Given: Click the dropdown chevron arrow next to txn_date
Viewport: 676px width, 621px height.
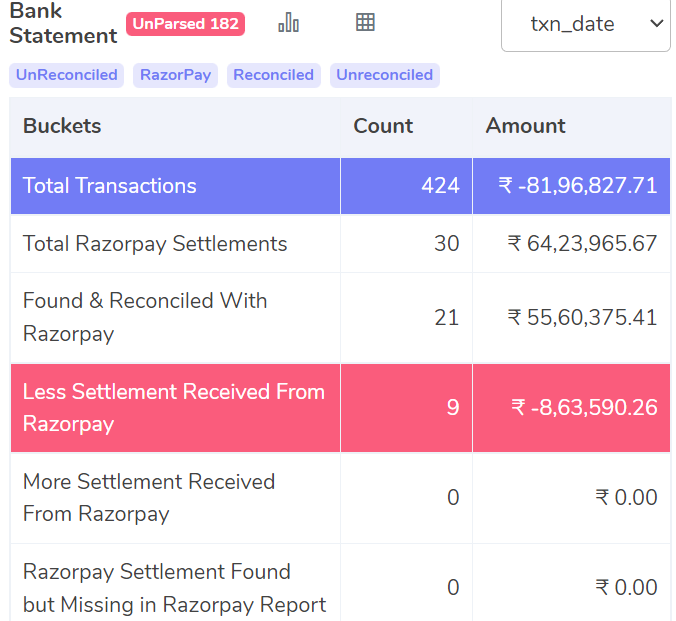Looking at the screenshot, I should point(656,24).
